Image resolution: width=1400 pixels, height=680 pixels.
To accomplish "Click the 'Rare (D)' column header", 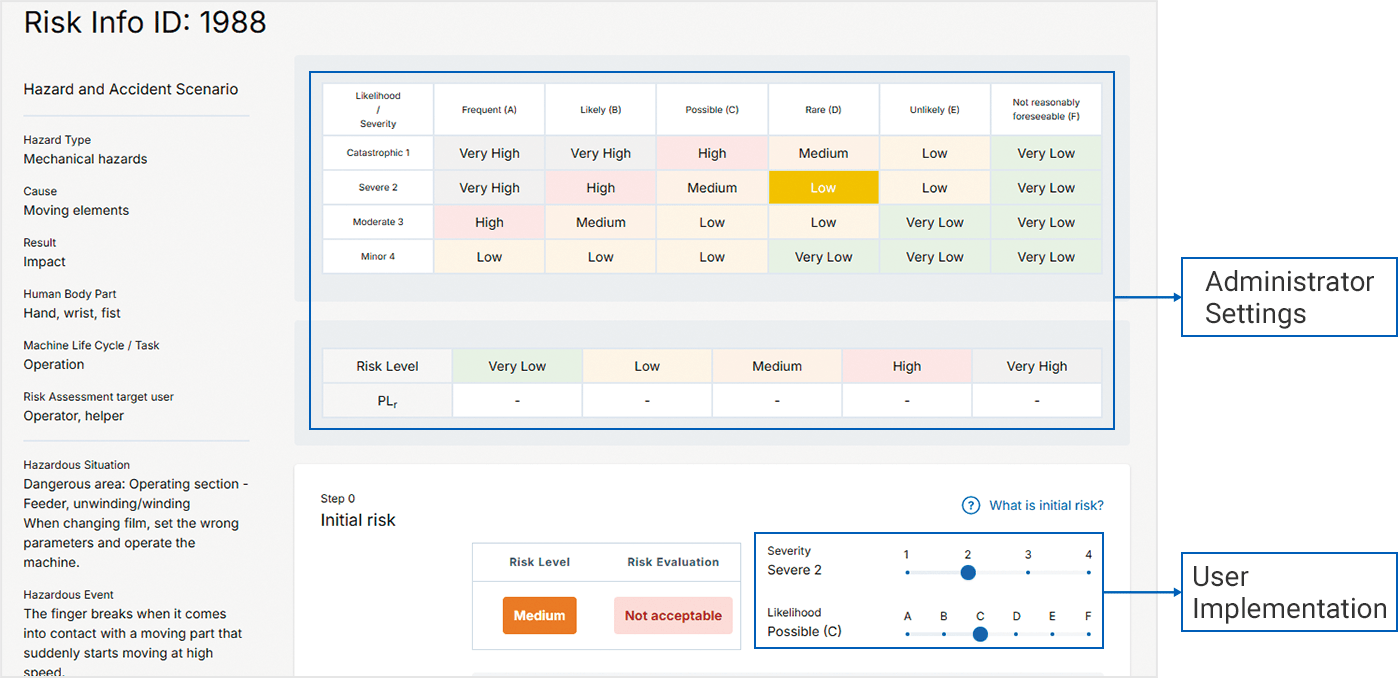I will coord(824,109).
